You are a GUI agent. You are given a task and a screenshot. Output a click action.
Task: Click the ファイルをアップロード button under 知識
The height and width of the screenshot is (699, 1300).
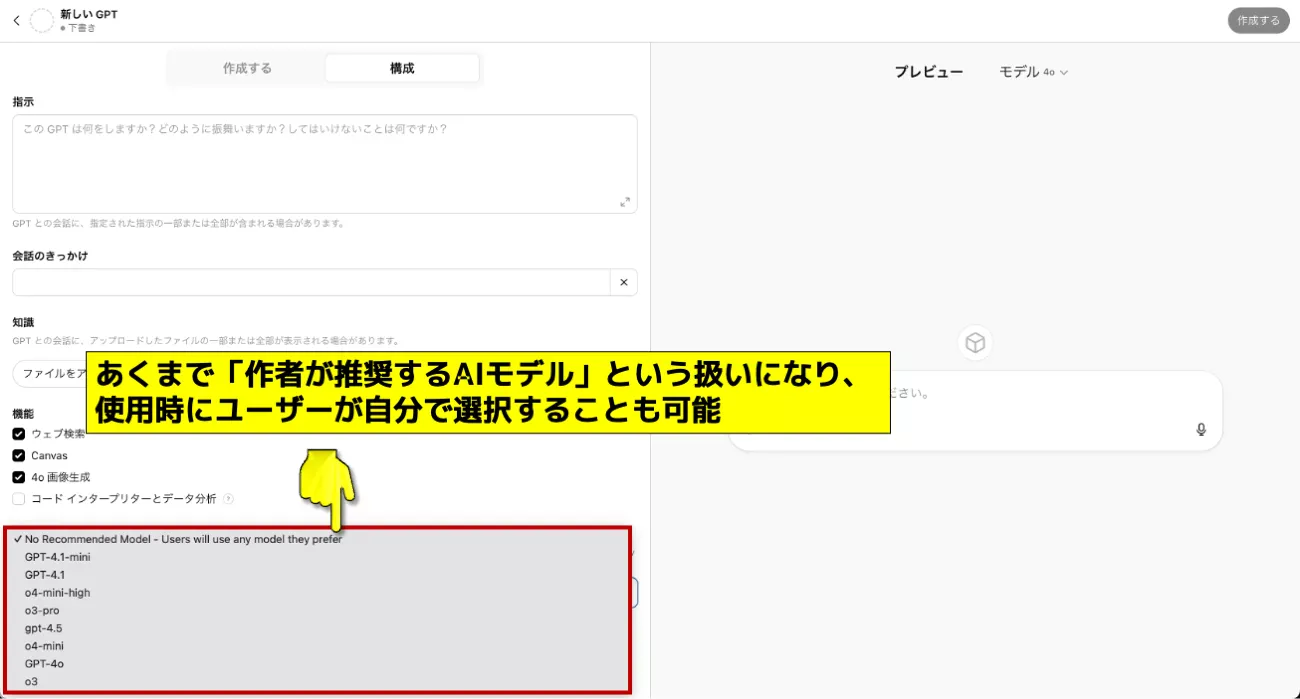(x=50, y=374)
